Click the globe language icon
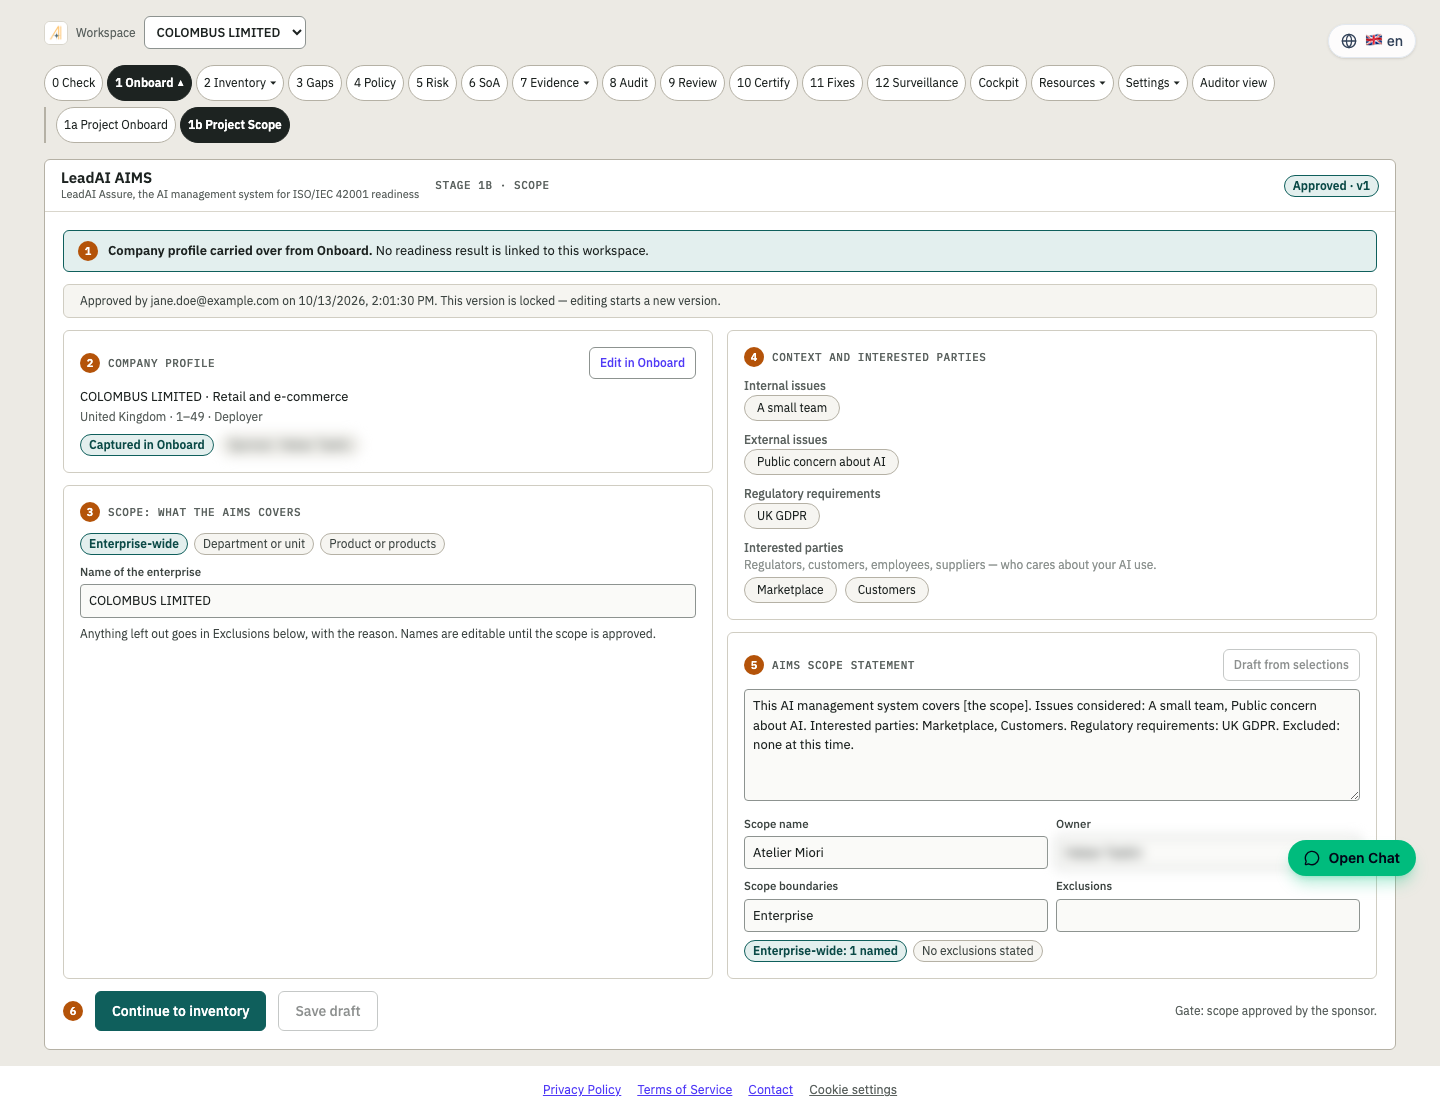 coord(1349,41)
